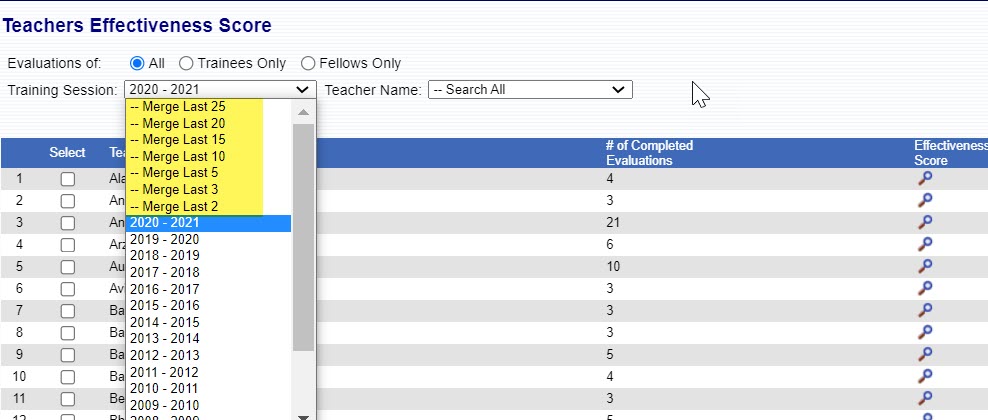This screenshot has height=420, width=988.
Task: Select 2017 - 2018 training session option
Action: click(165, 272)
